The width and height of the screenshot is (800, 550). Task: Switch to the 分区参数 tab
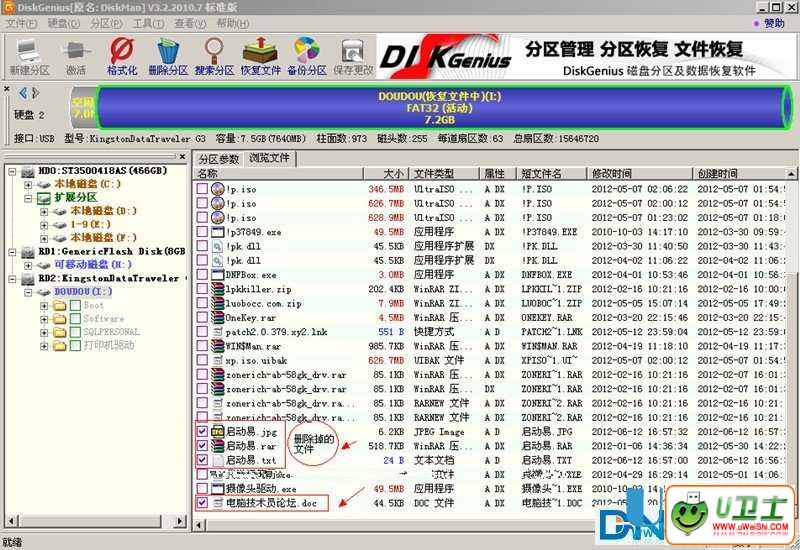point(218,159)
